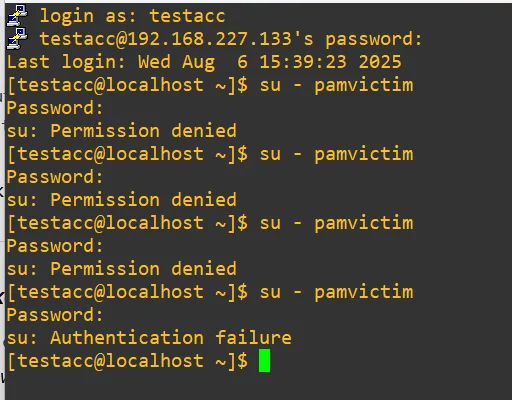Screen dimensions: 512x400
Task: Click the 'login as: testacc' line
Action: click(x=133, y=16)
